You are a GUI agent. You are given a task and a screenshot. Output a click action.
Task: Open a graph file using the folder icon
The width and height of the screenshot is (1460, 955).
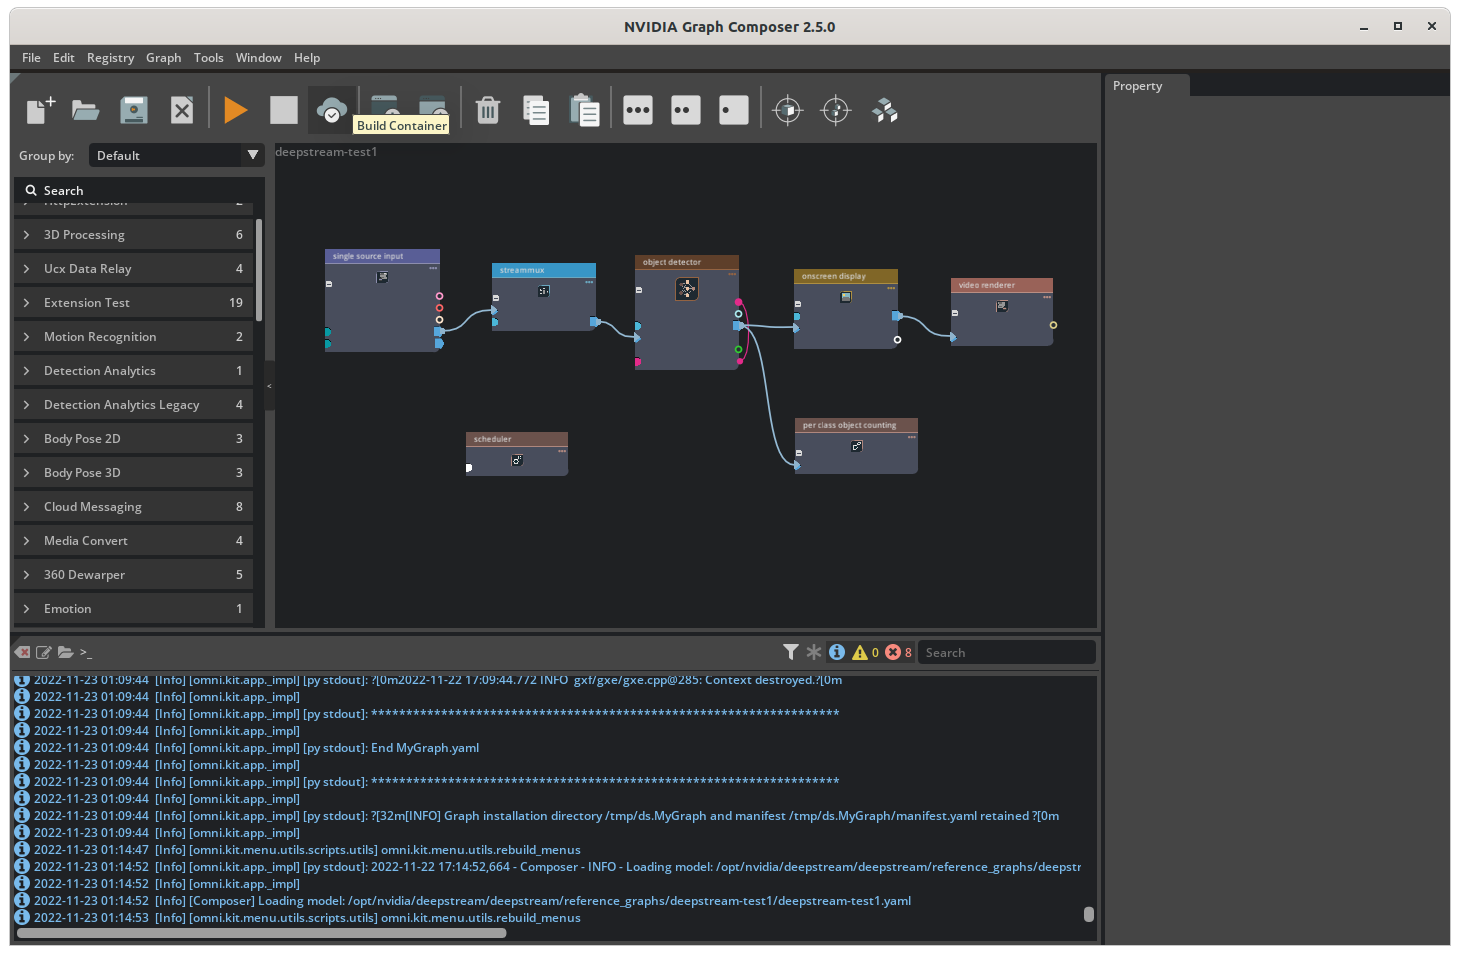click(86, 110)
